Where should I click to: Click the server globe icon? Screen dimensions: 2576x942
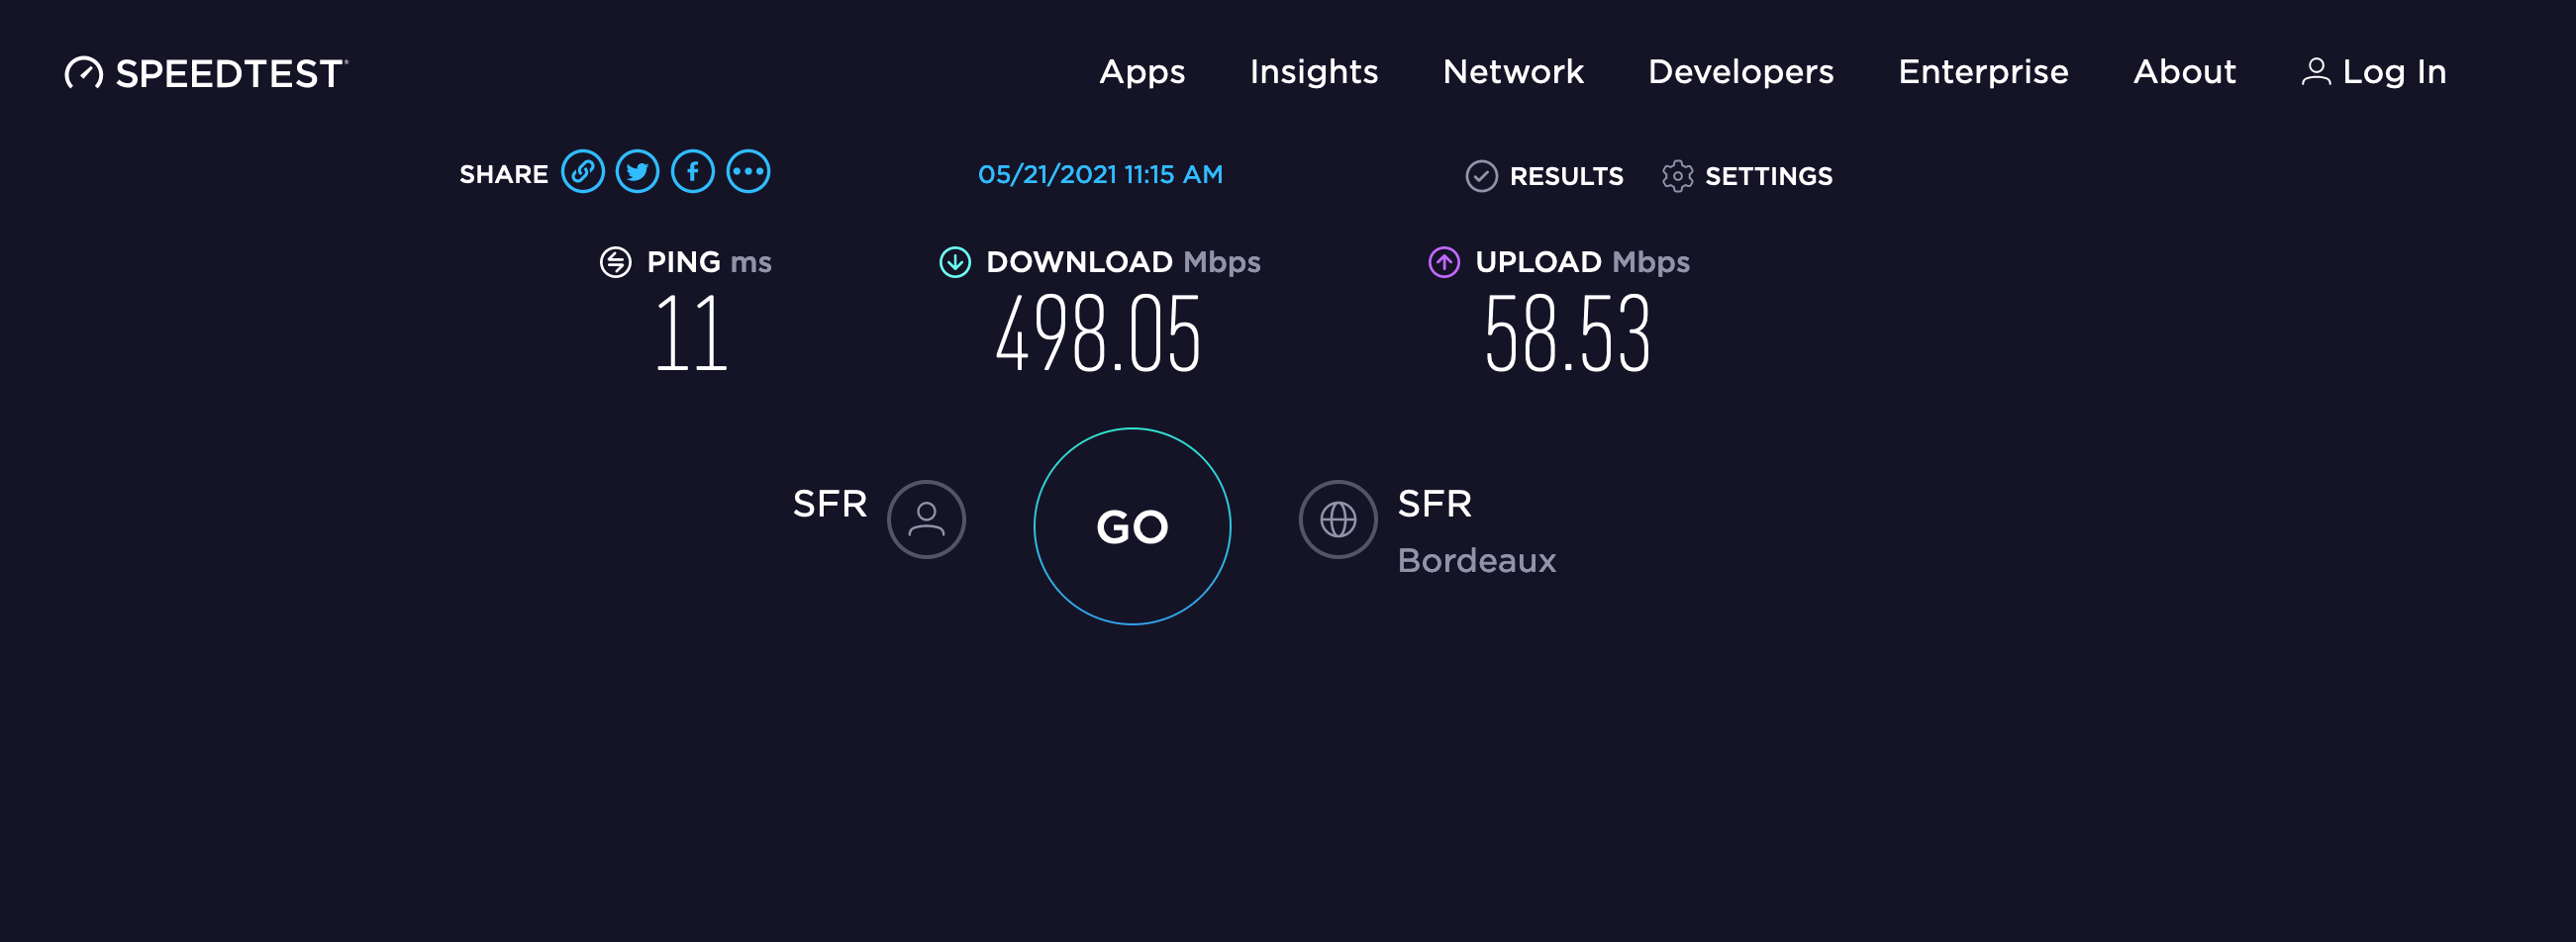(1337, 519)
